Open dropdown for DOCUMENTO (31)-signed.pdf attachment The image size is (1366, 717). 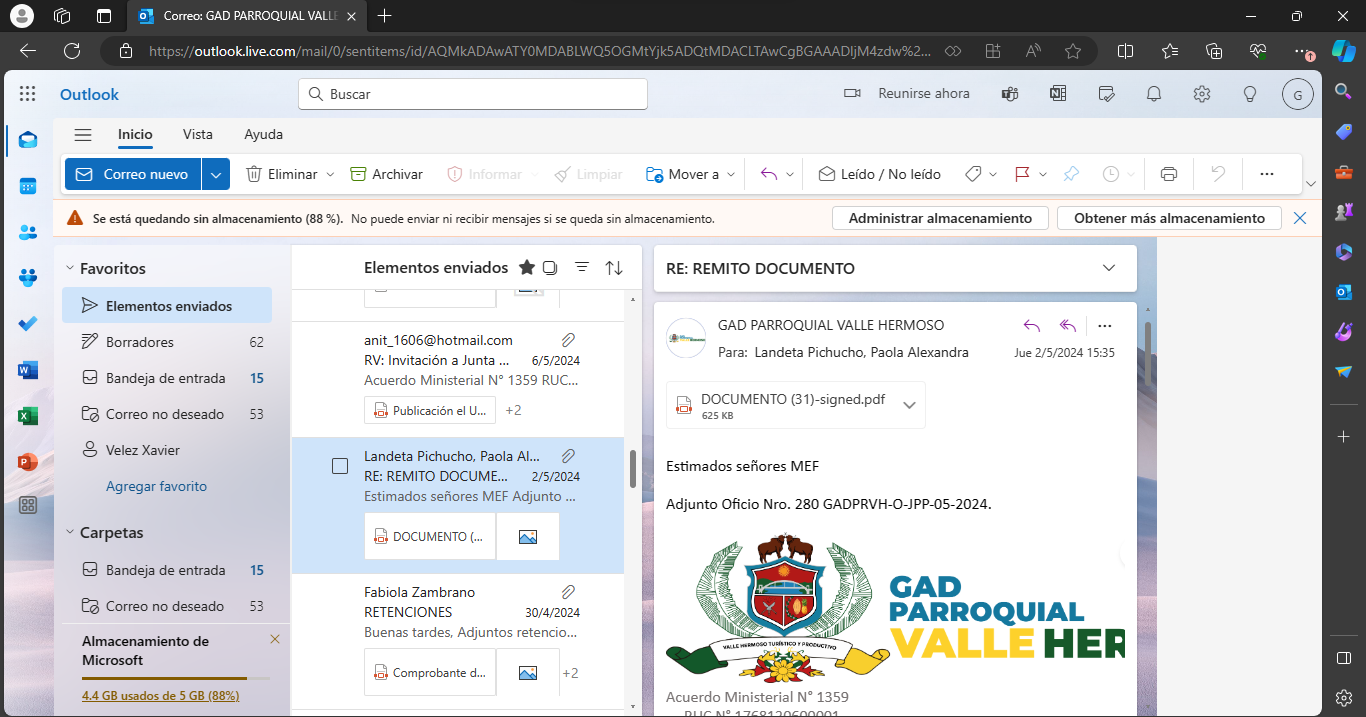tap(909, 405)
